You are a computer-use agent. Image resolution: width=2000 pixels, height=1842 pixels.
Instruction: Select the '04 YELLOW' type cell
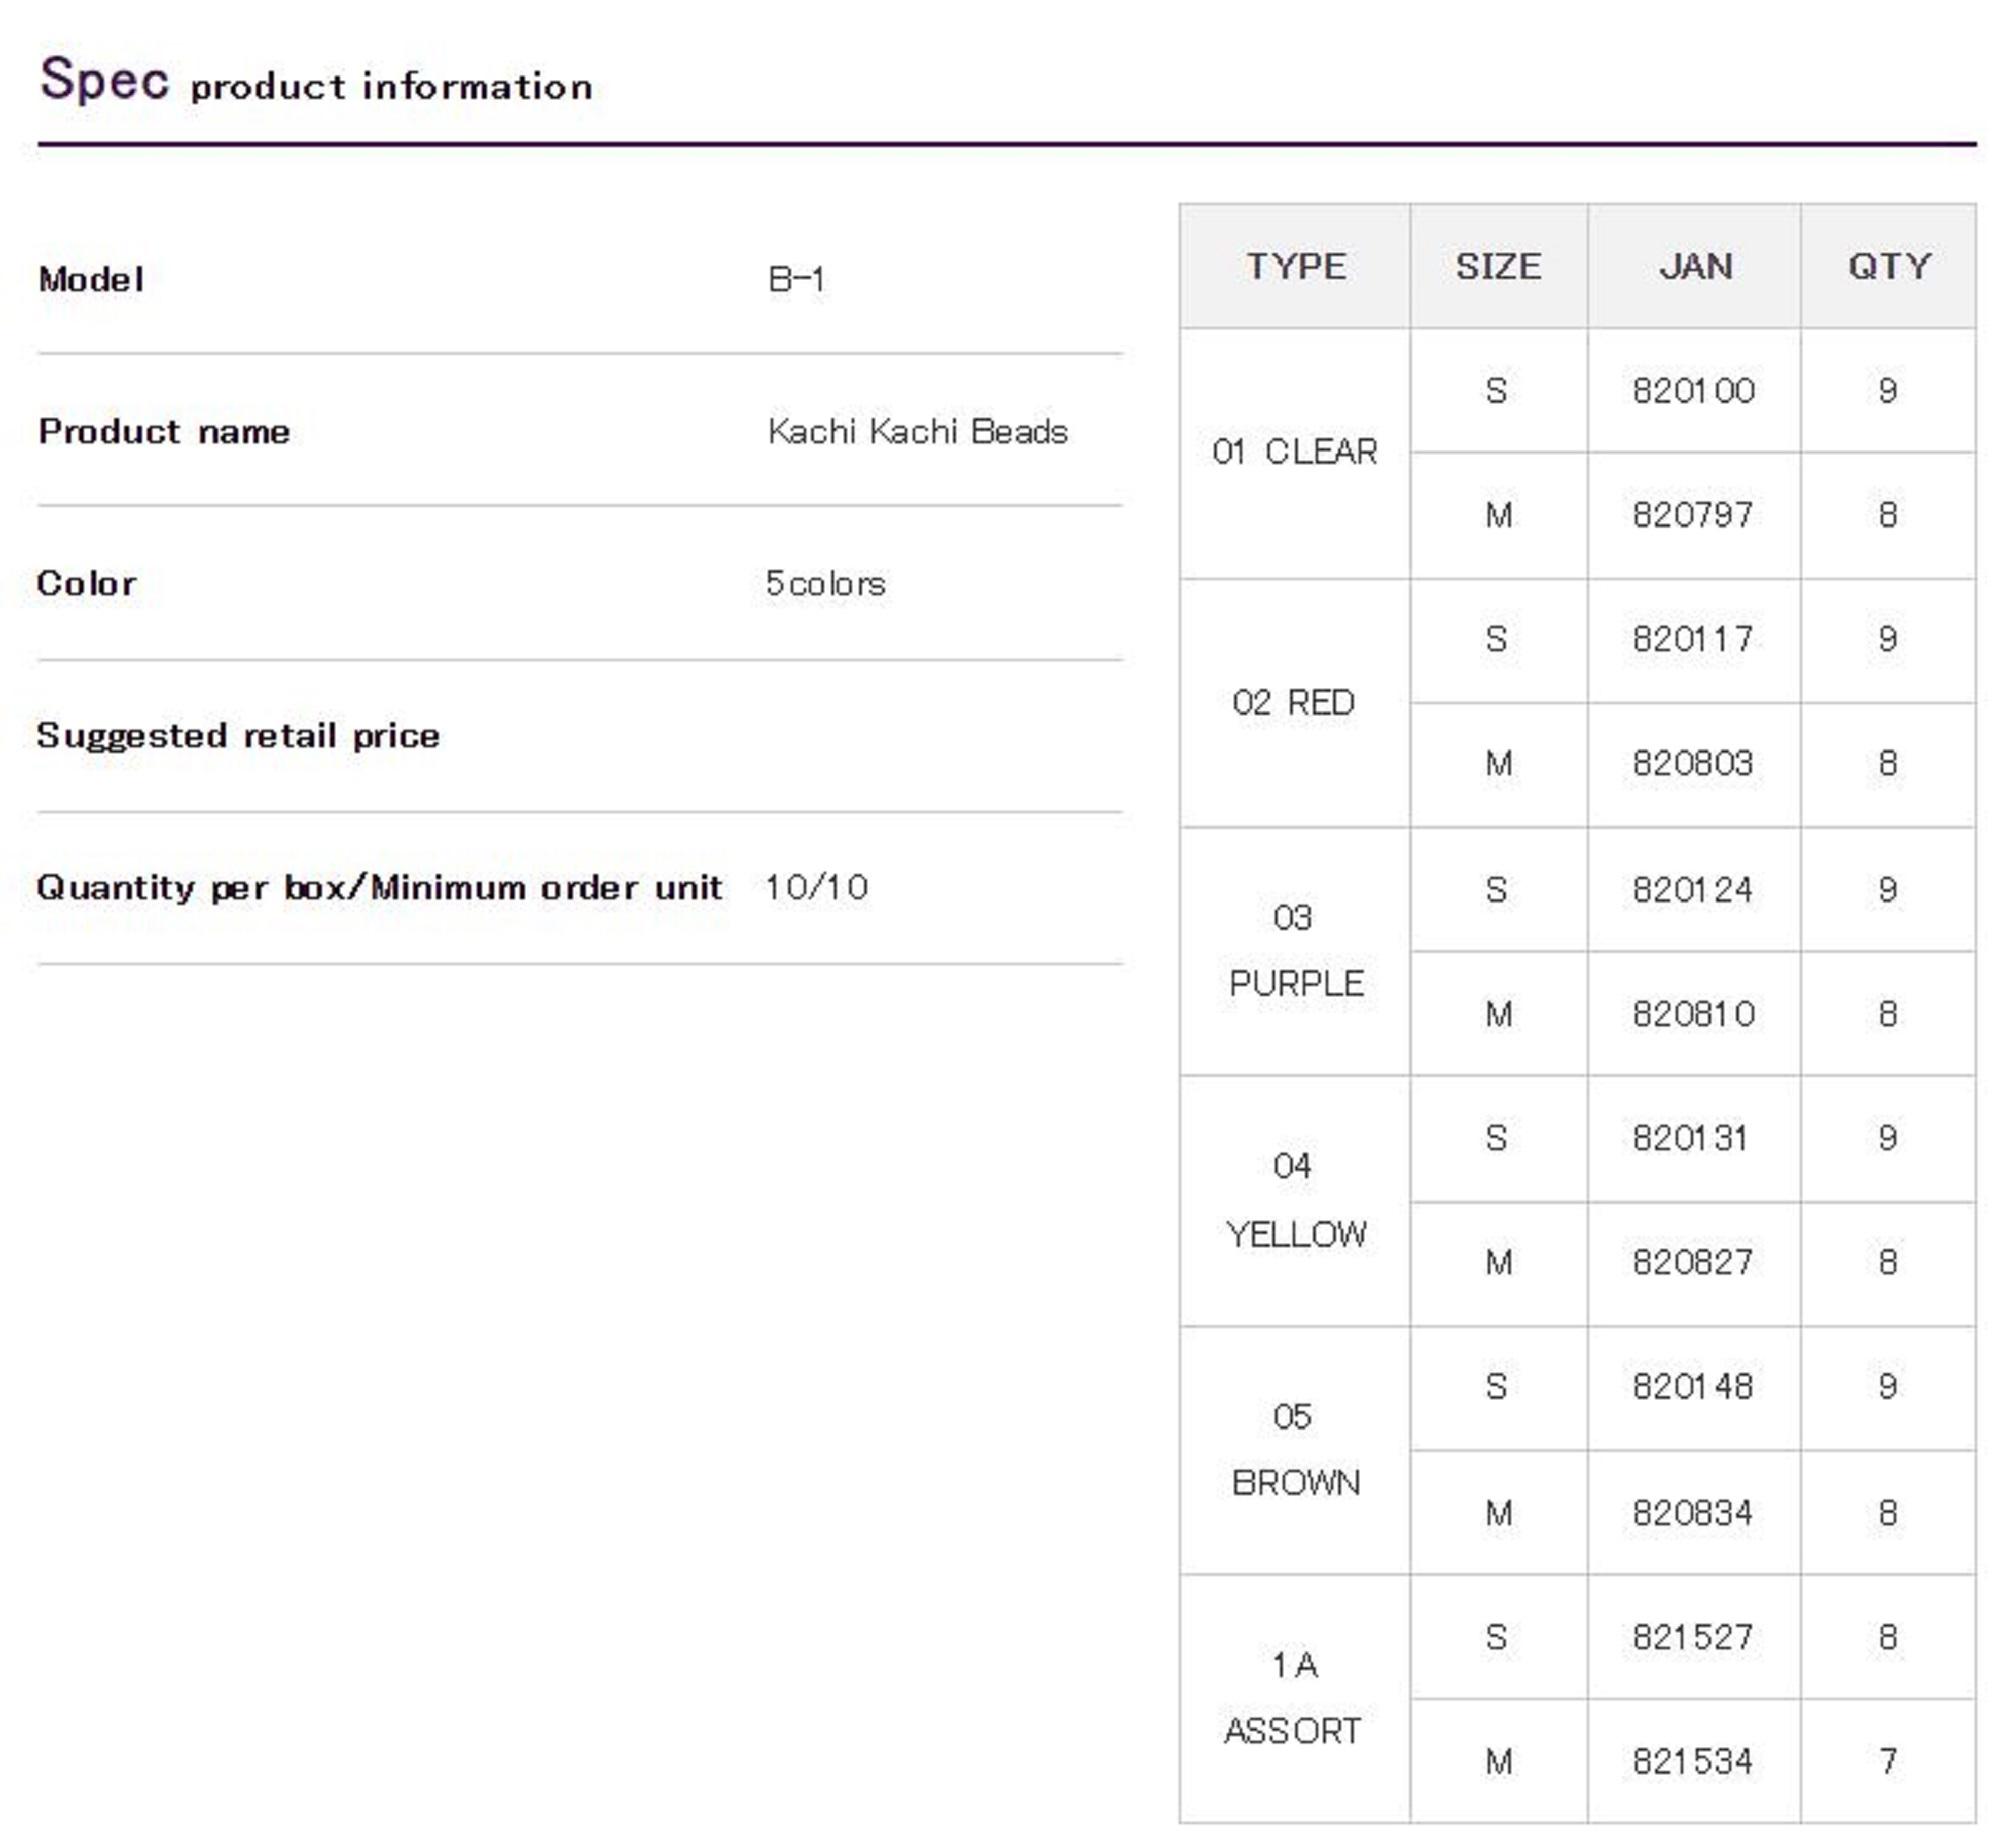(1295, 1201)
